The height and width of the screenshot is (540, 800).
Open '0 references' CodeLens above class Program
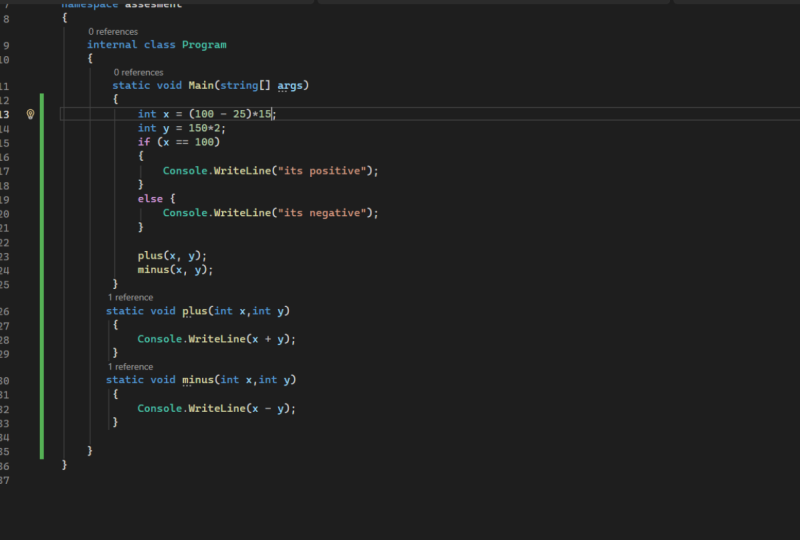pos(113,32)
